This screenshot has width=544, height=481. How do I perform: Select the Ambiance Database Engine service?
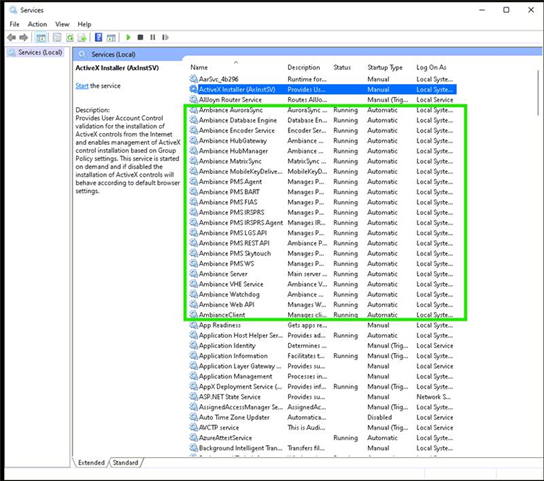point(323,120)
